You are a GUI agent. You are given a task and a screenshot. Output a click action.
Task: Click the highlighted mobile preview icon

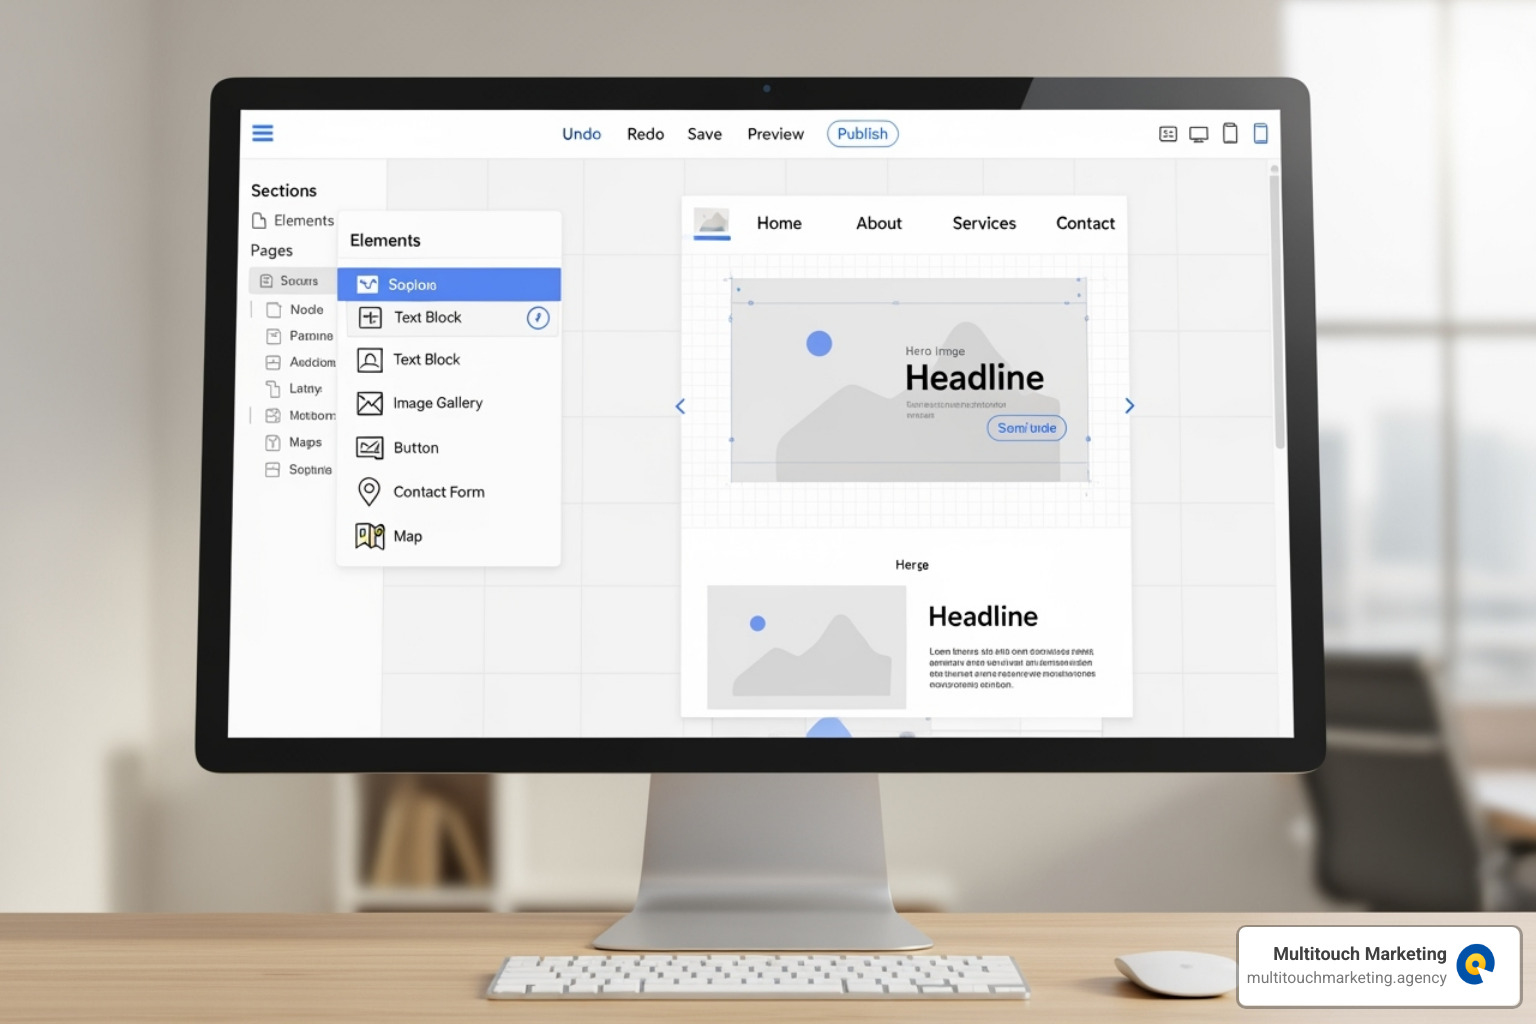click(x=1260, y=132)
